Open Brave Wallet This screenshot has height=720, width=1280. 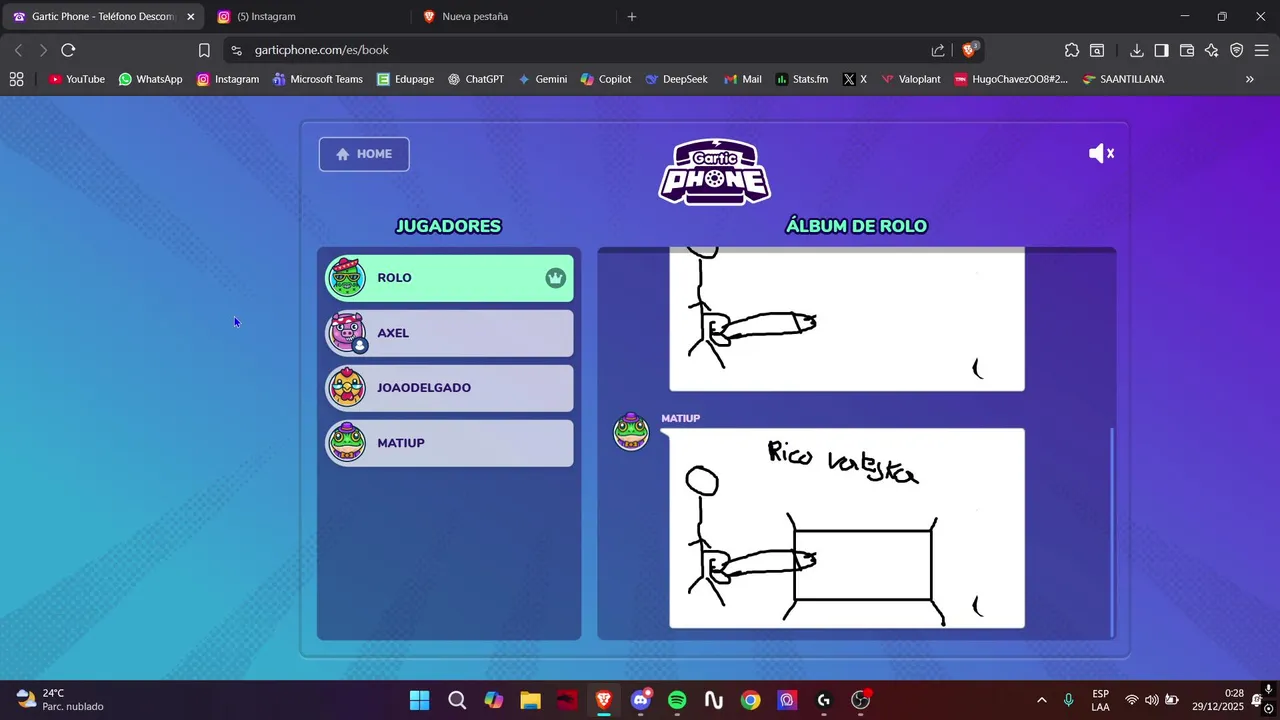[x=1187, y=50]
